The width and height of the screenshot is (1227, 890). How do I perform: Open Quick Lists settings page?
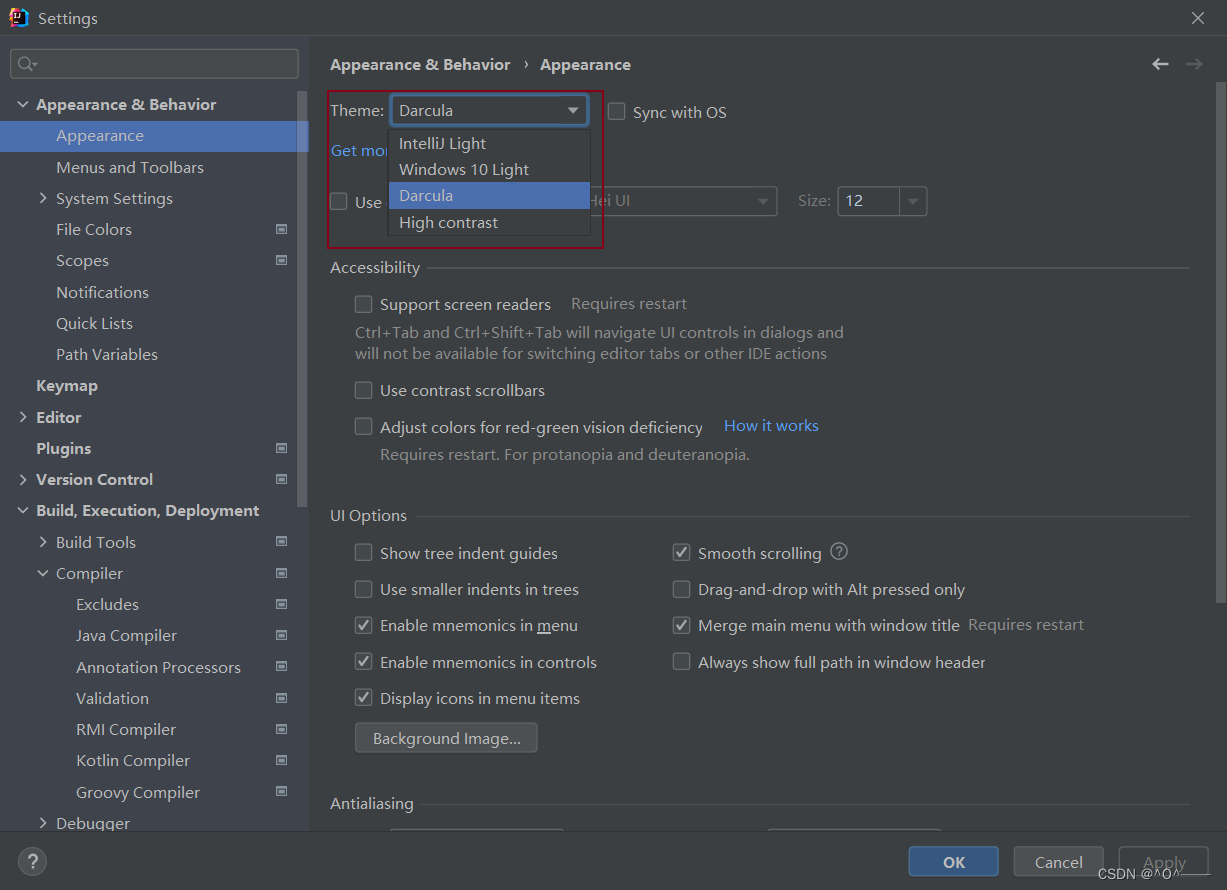click(x=94, y=323)
